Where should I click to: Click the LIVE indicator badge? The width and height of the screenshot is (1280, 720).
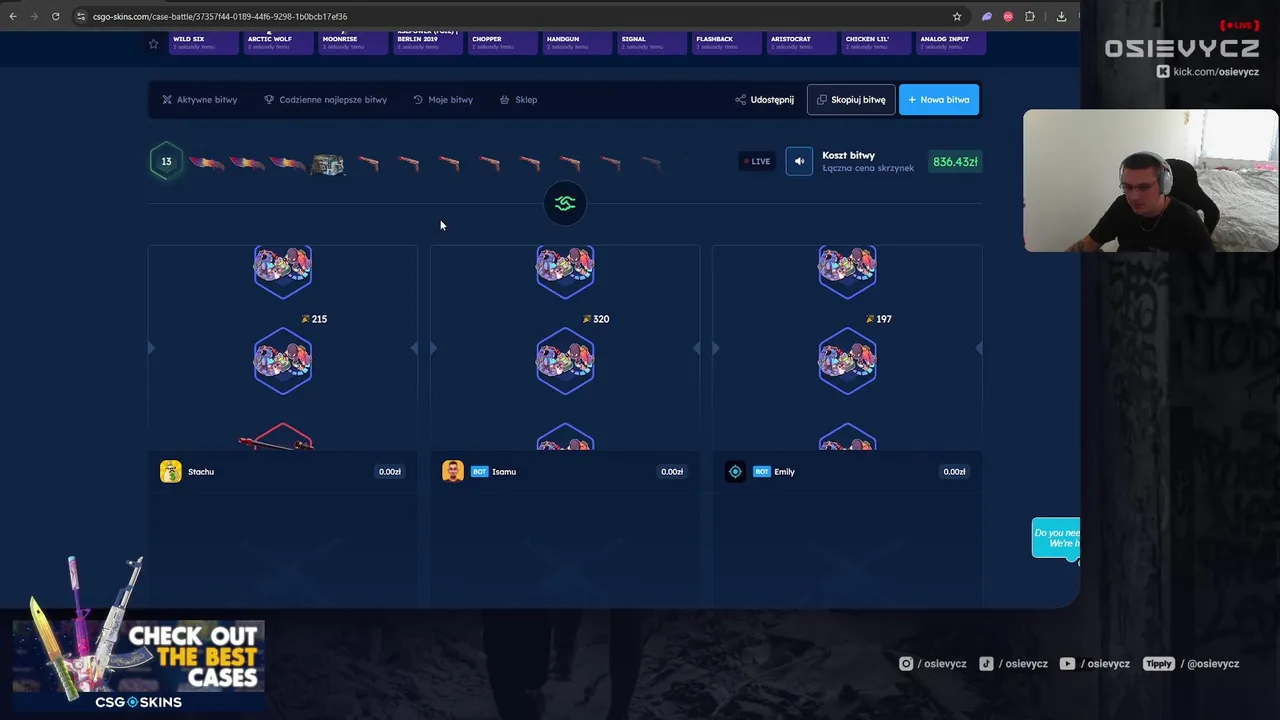pos(757,162)
